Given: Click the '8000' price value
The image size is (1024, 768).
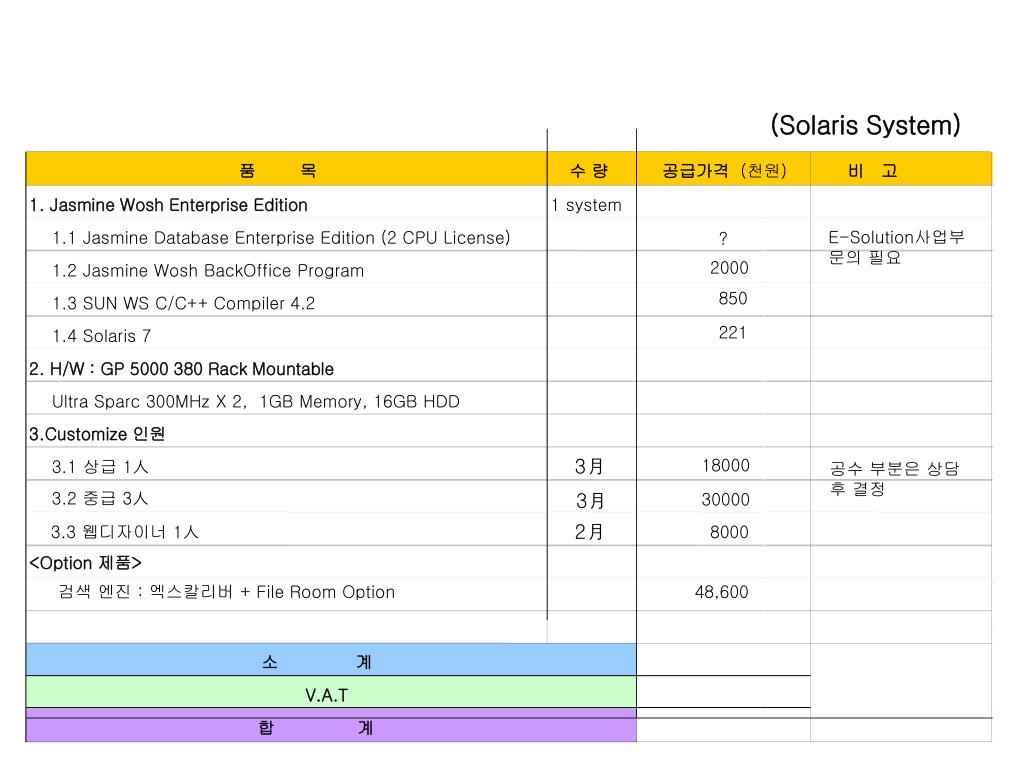Looking at the screenshot, I should pos(729,532).
